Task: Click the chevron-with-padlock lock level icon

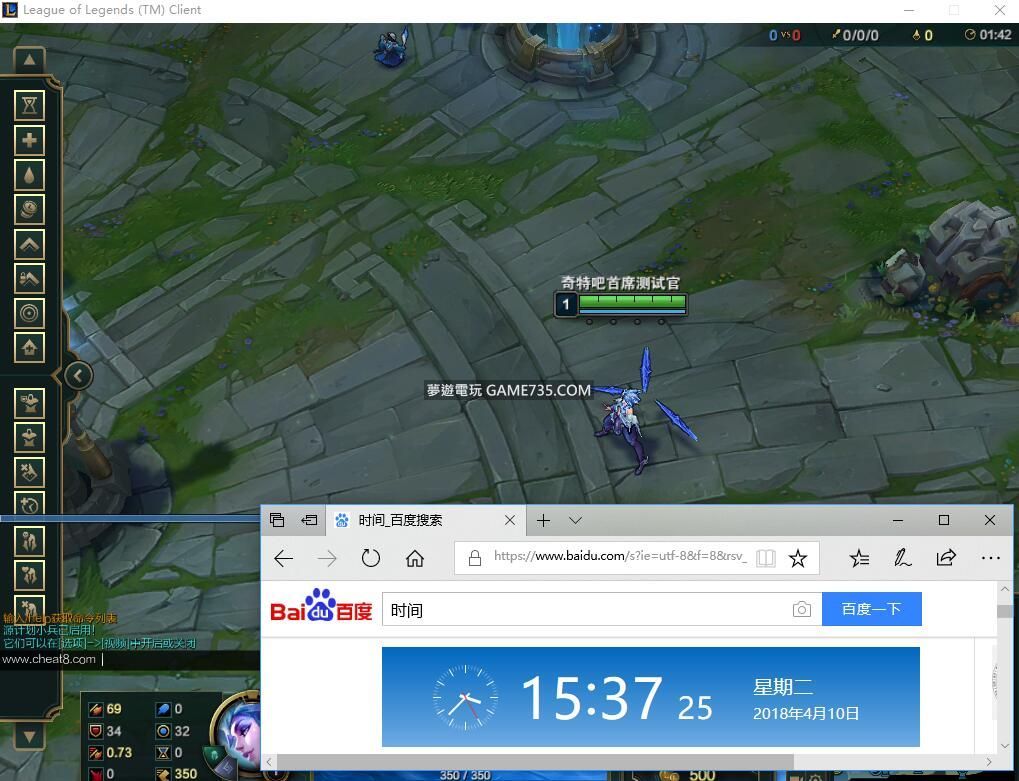Action: (x=29, y=279)
